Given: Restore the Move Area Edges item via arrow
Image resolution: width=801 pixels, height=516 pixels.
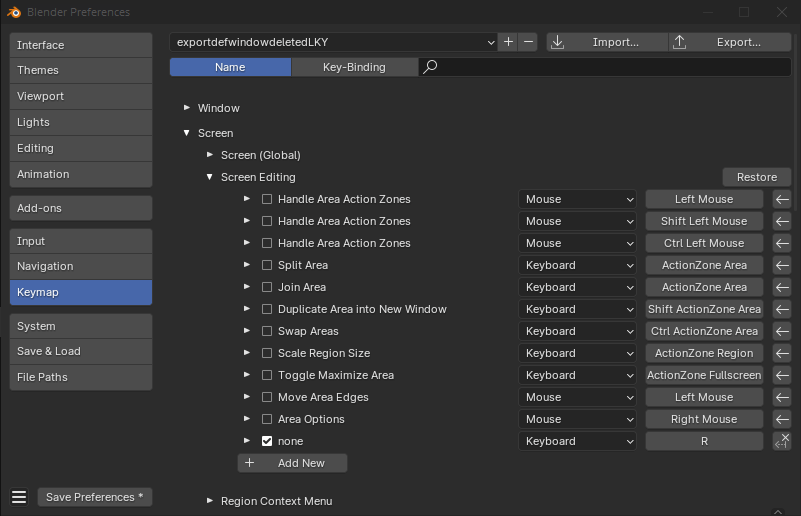Looking at the screenshot, I should [x=782, y=397].
